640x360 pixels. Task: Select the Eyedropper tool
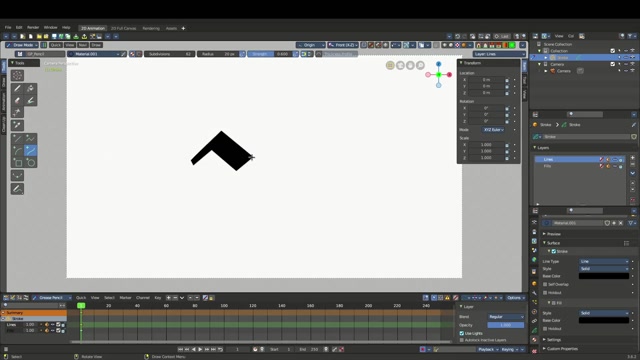click(x=17, y=125)
